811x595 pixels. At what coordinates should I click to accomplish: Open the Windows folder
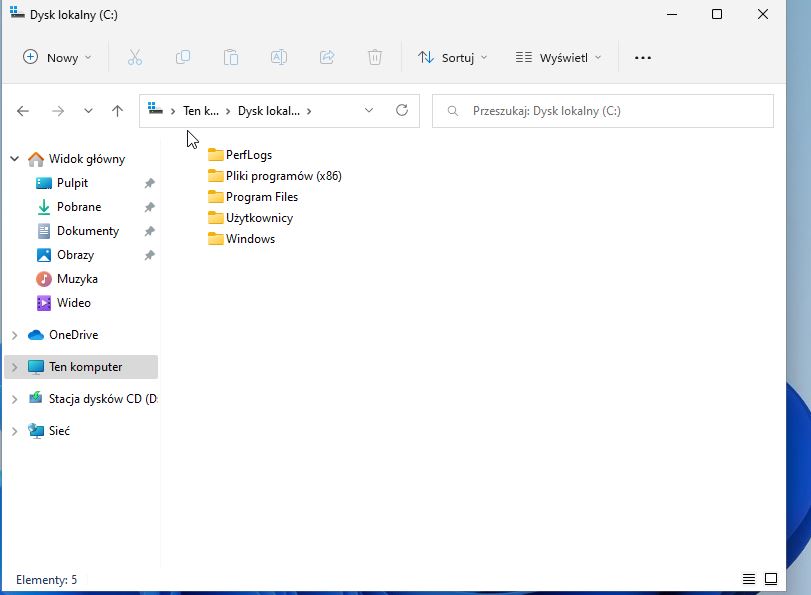tap(250, 239)
